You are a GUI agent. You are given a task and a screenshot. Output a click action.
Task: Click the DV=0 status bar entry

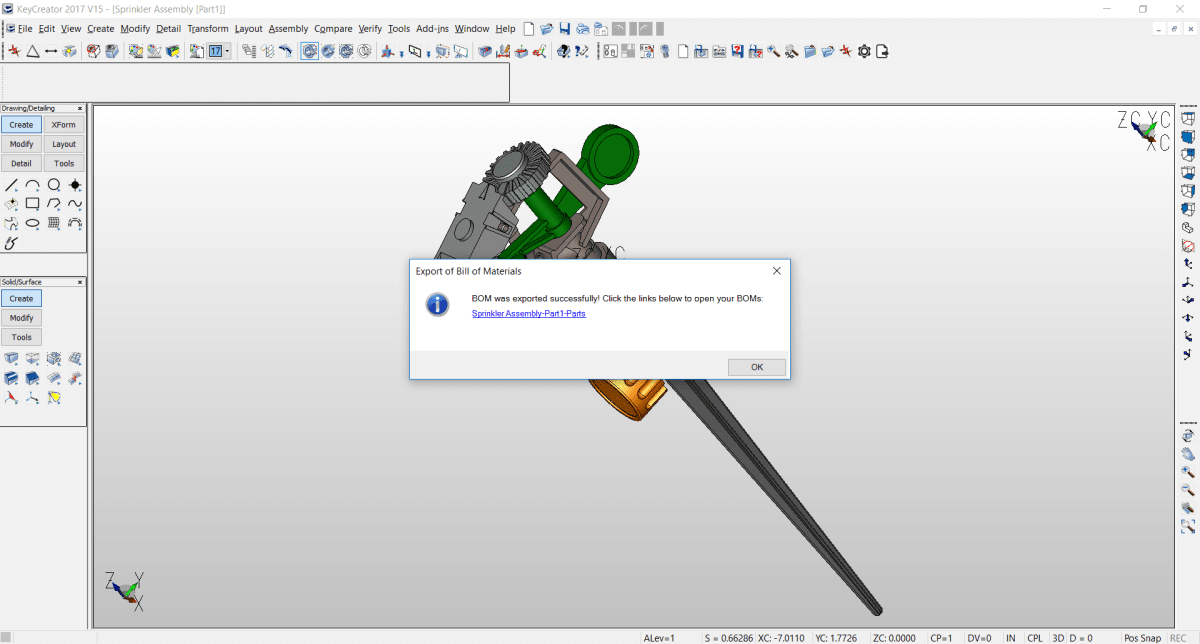pyautogui.click(x=979, y=638)
